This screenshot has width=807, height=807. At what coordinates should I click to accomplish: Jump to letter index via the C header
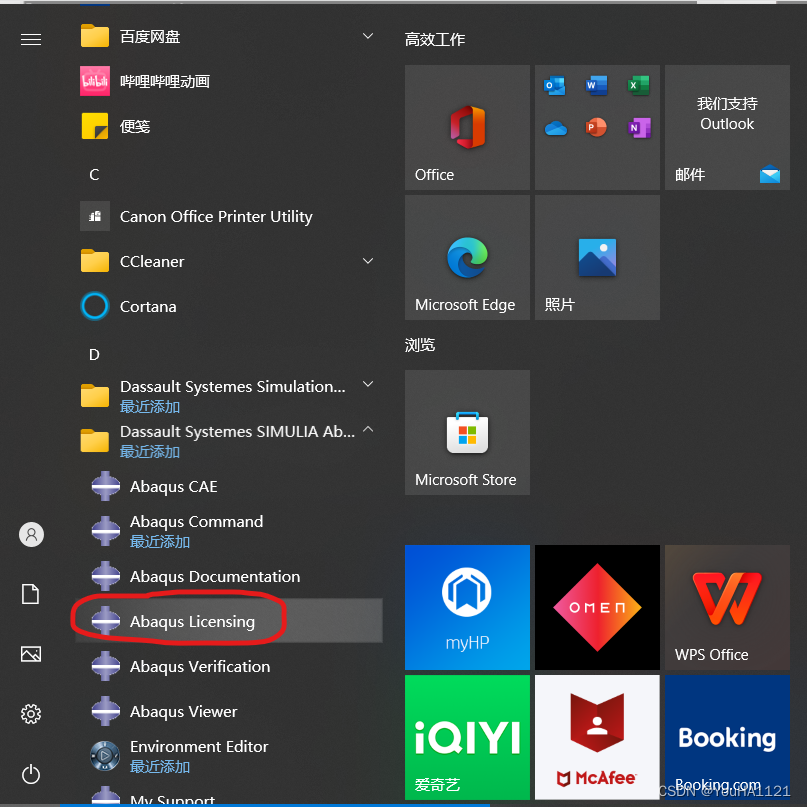94,174
